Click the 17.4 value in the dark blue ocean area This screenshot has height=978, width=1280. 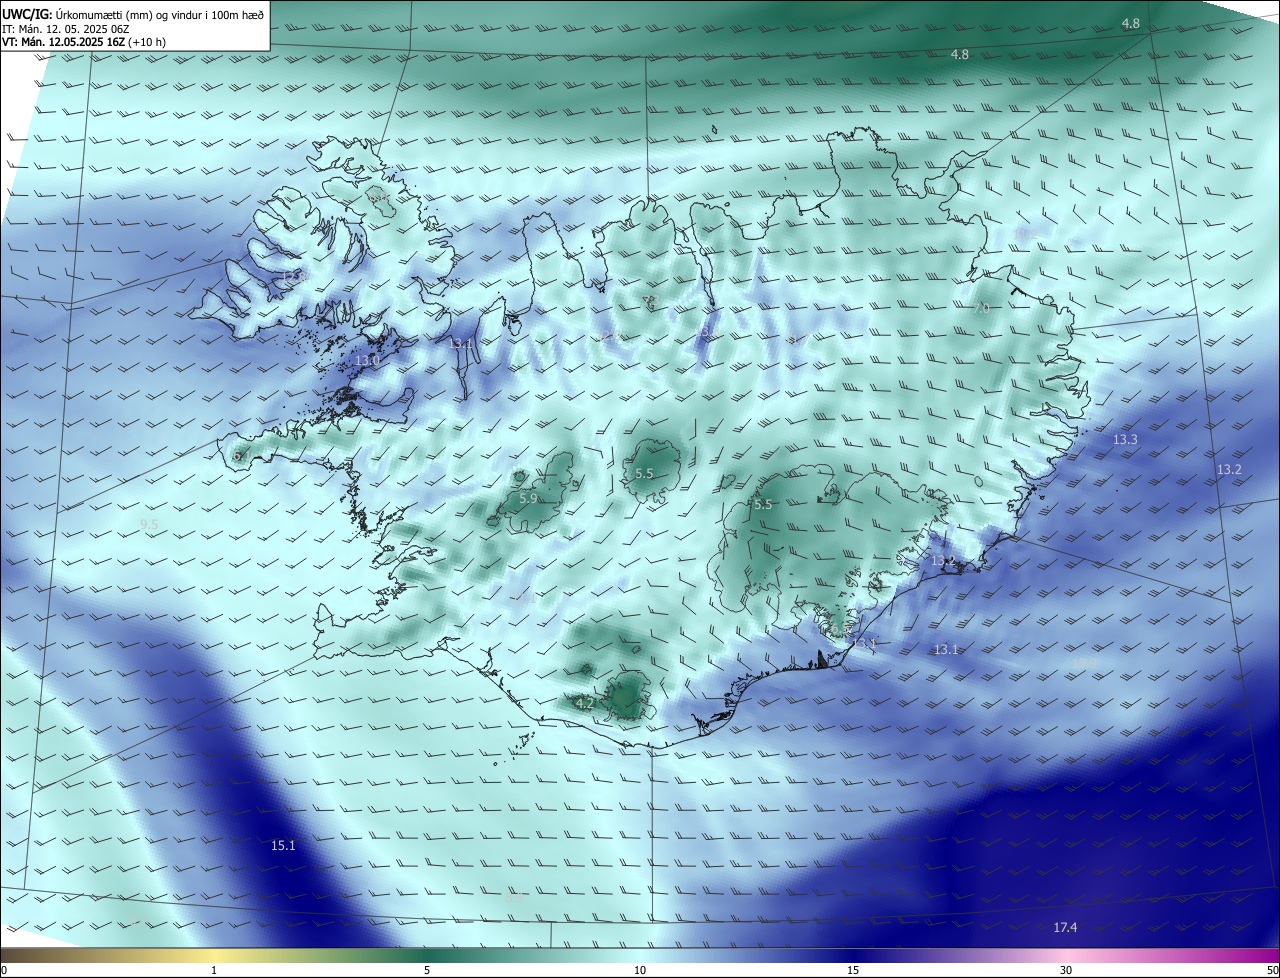tap(1065, 928)
